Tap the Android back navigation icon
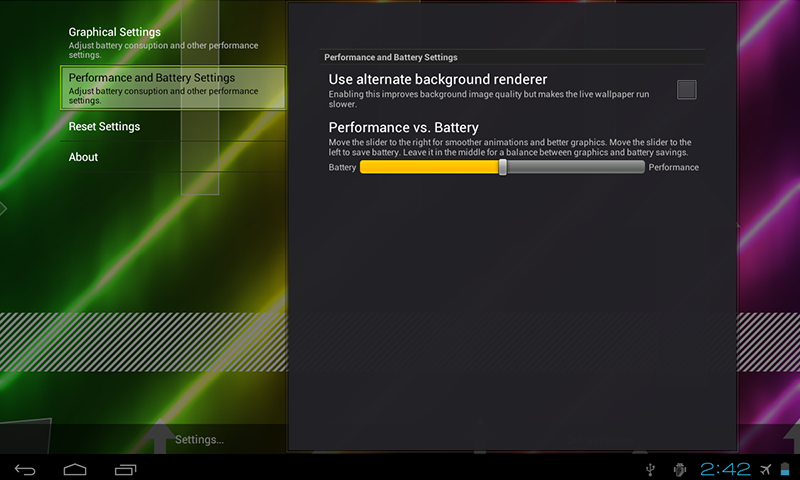This screenshot has height=480, width=800. [25, 469]
